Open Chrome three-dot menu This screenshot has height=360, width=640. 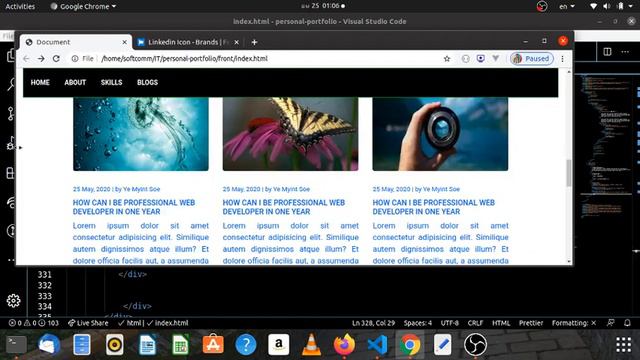point(562,59)
